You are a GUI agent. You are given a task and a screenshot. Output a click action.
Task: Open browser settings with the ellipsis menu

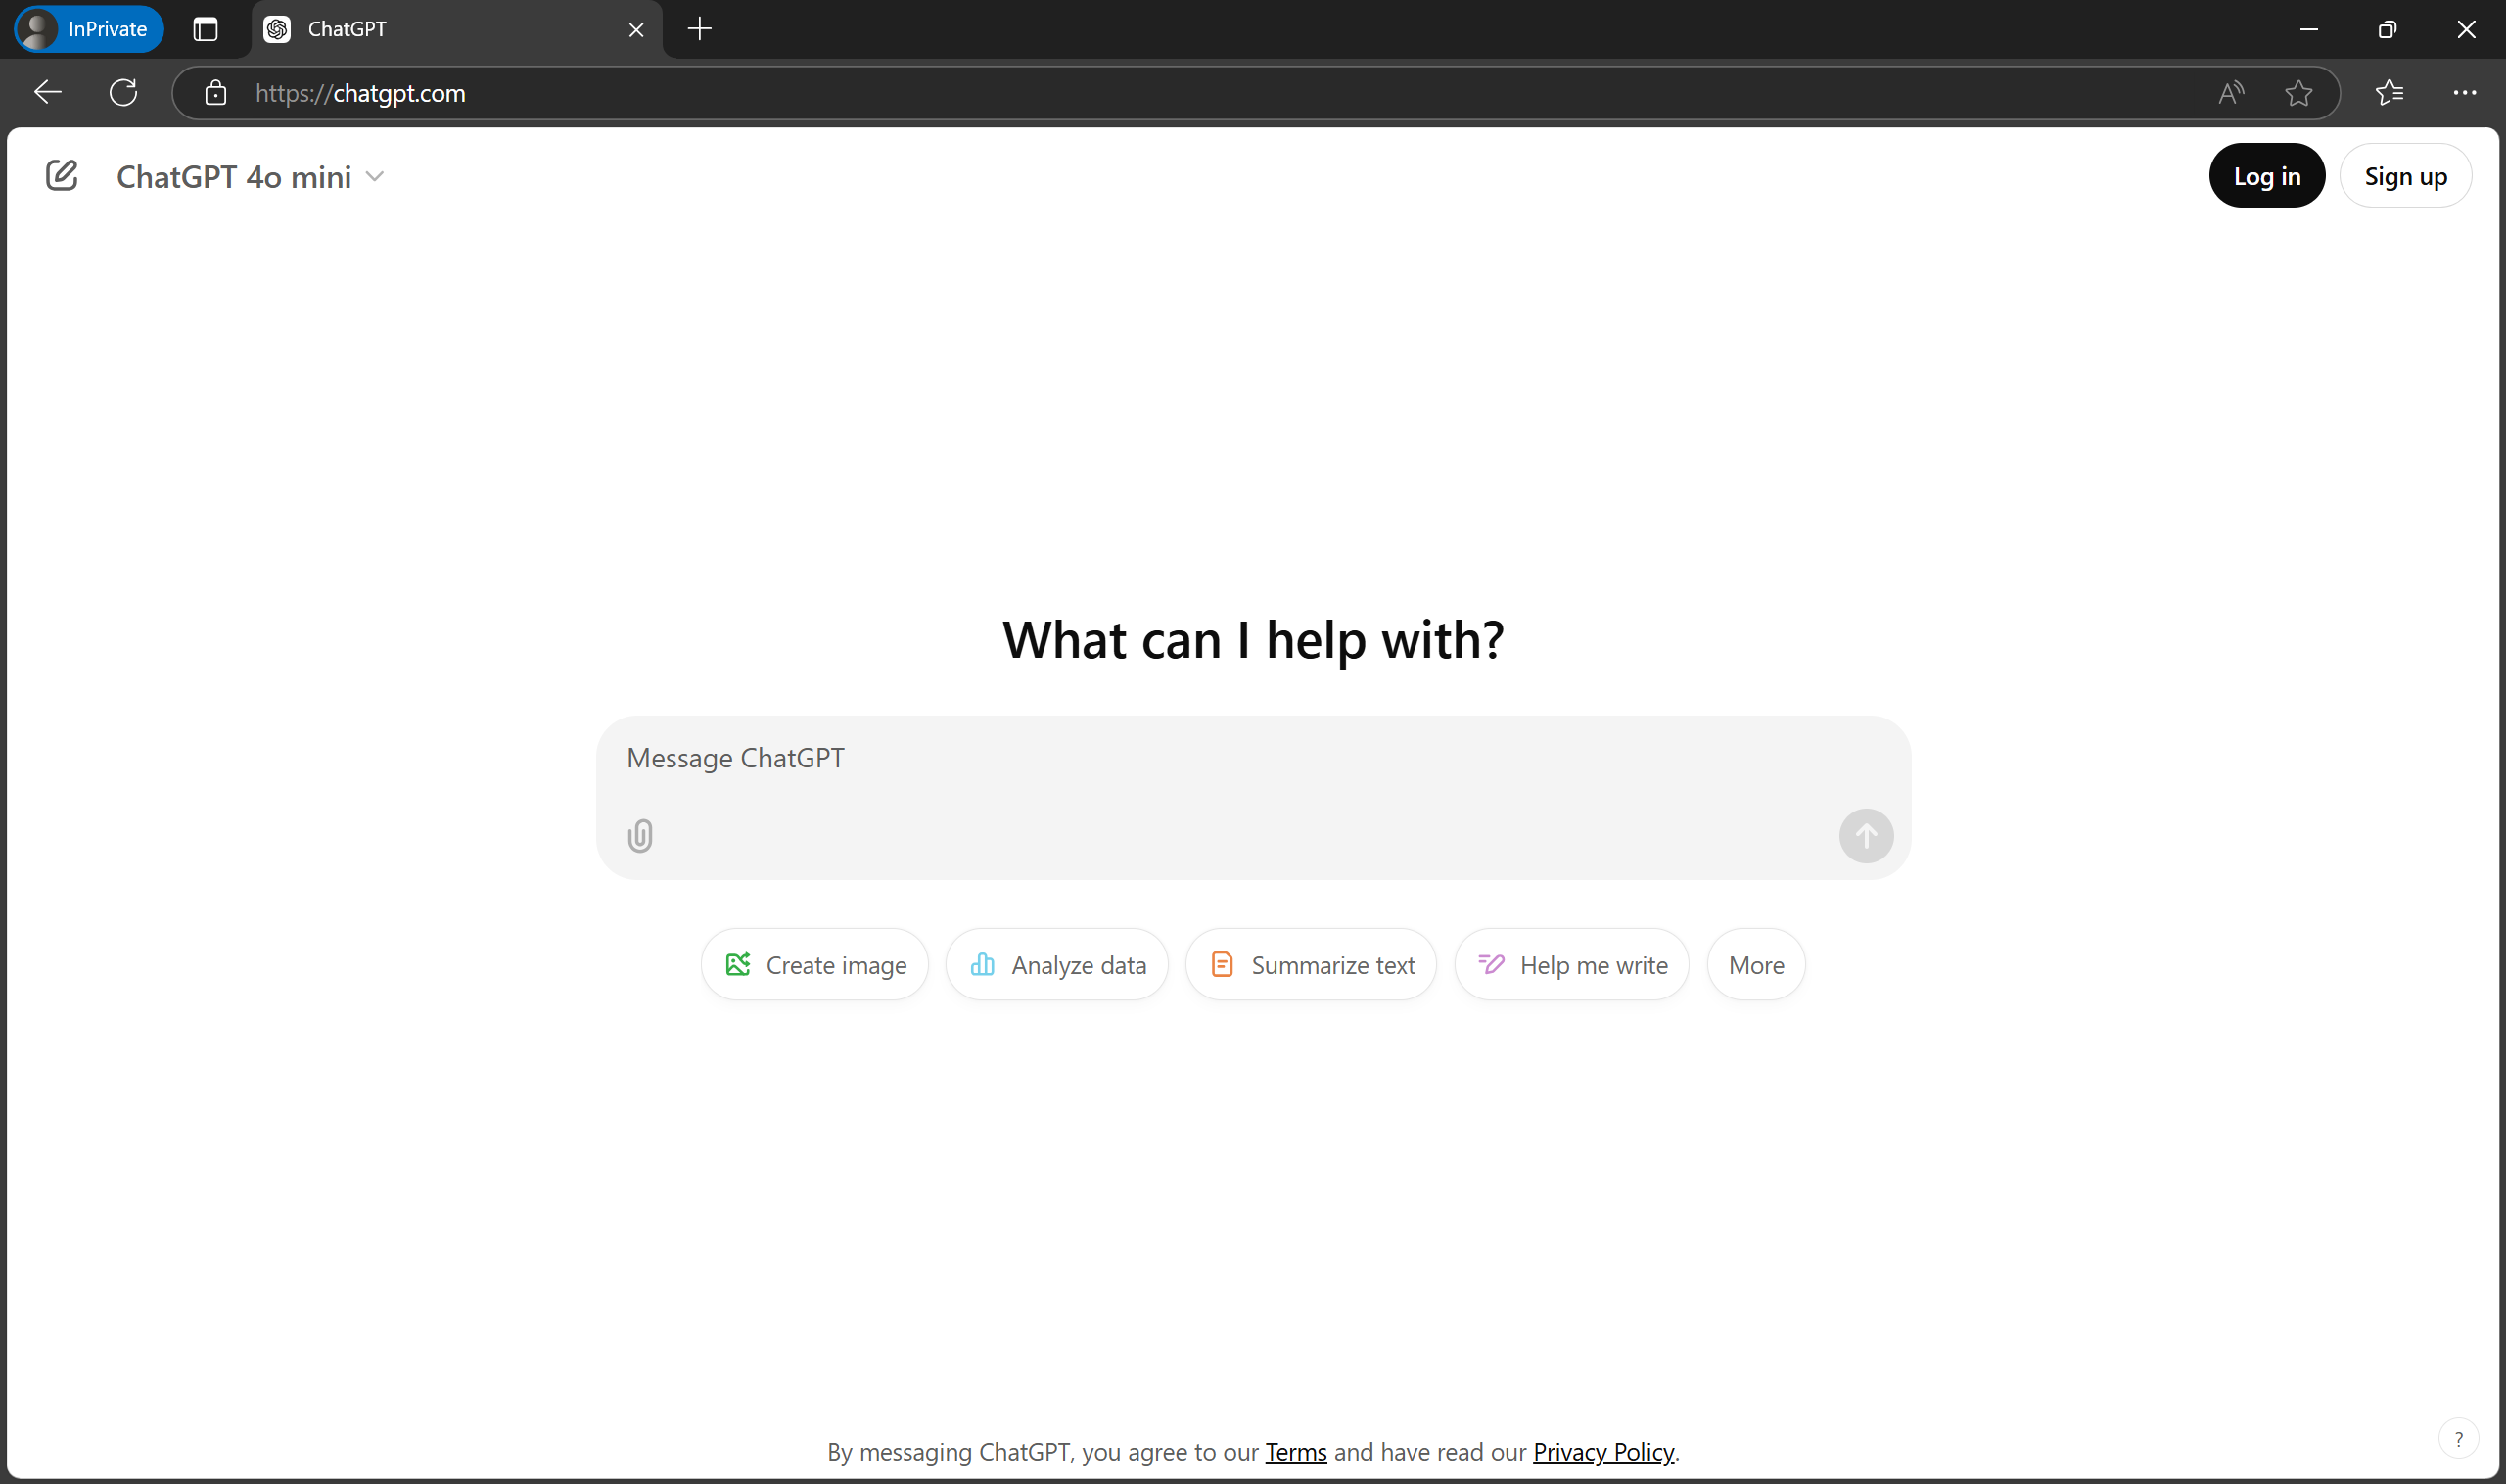click(x=2464, y=92)
